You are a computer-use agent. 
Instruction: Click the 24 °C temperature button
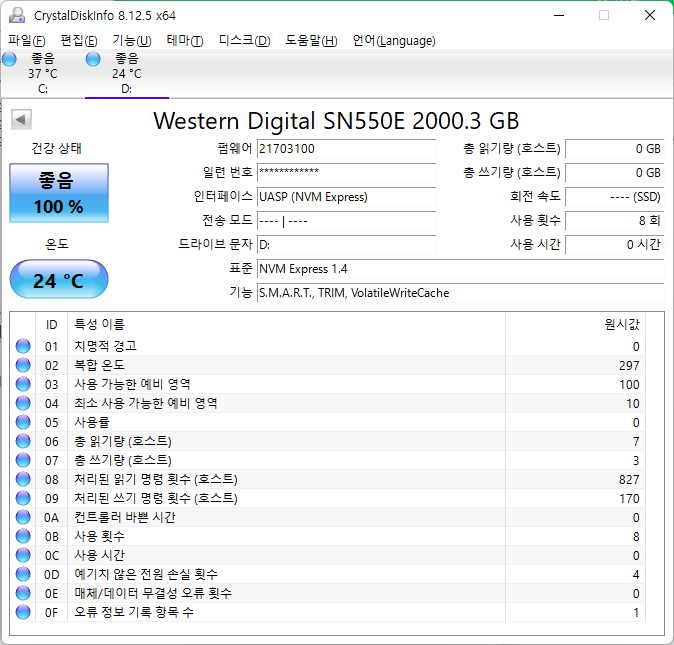pos(59,279)
